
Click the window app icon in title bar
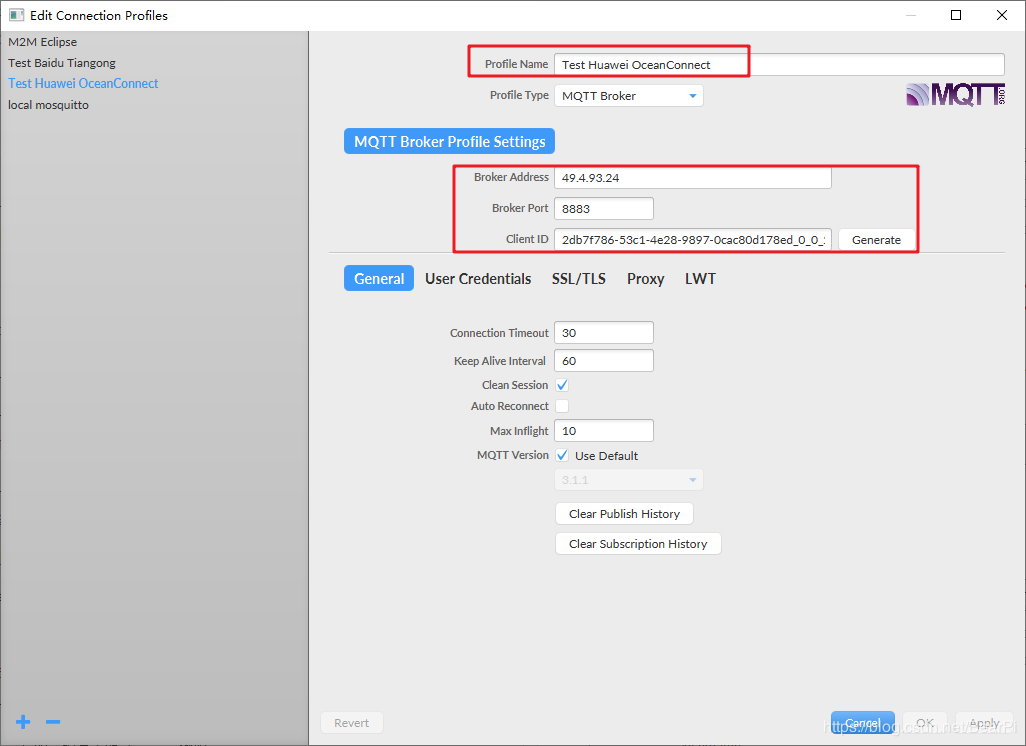[16, 15]
